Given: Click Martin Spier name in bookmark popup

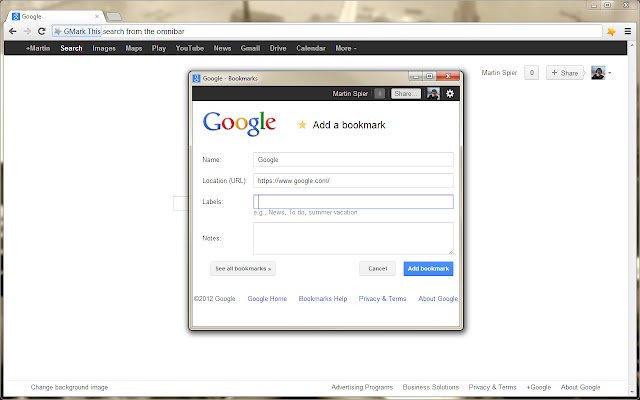Looking at the screenshot, I should point(350,93).
